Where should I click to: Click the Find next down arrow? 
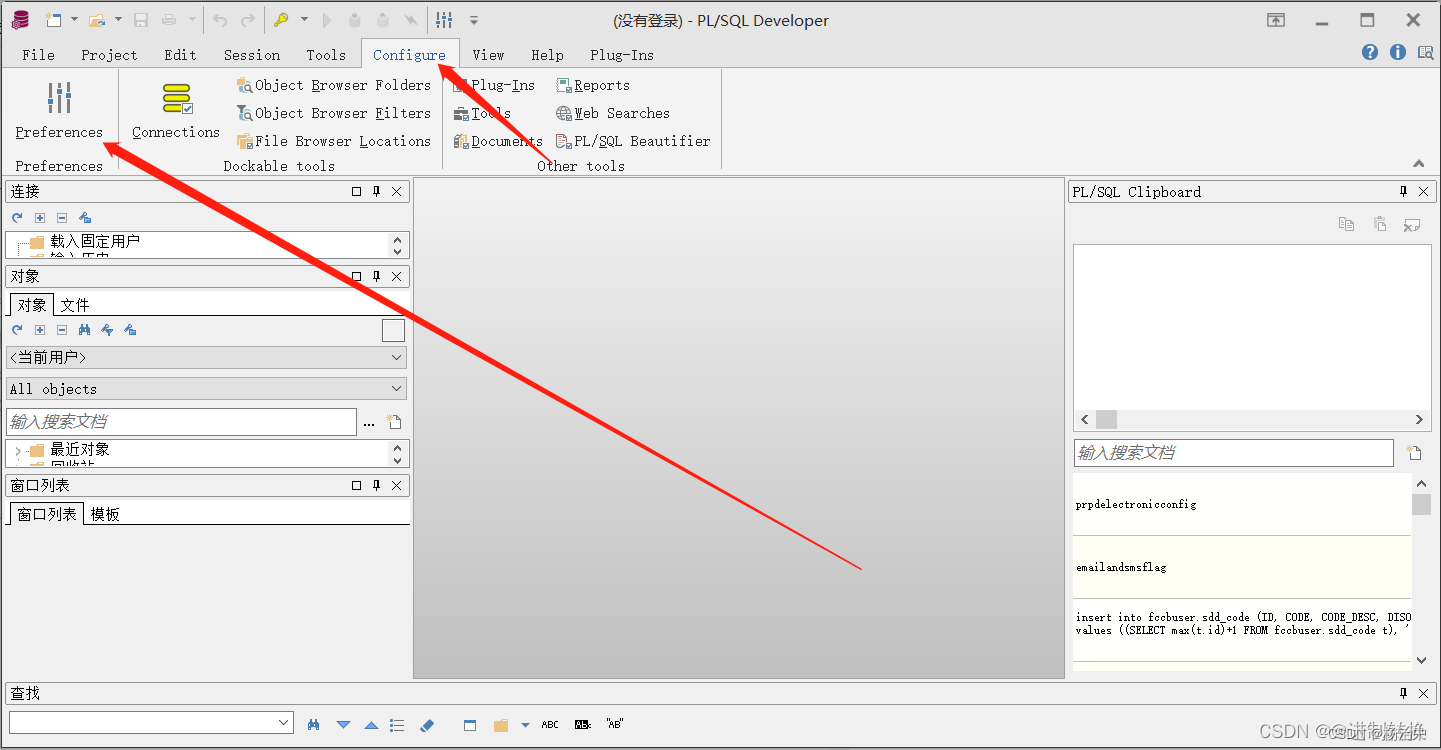[x=344, y=725]
